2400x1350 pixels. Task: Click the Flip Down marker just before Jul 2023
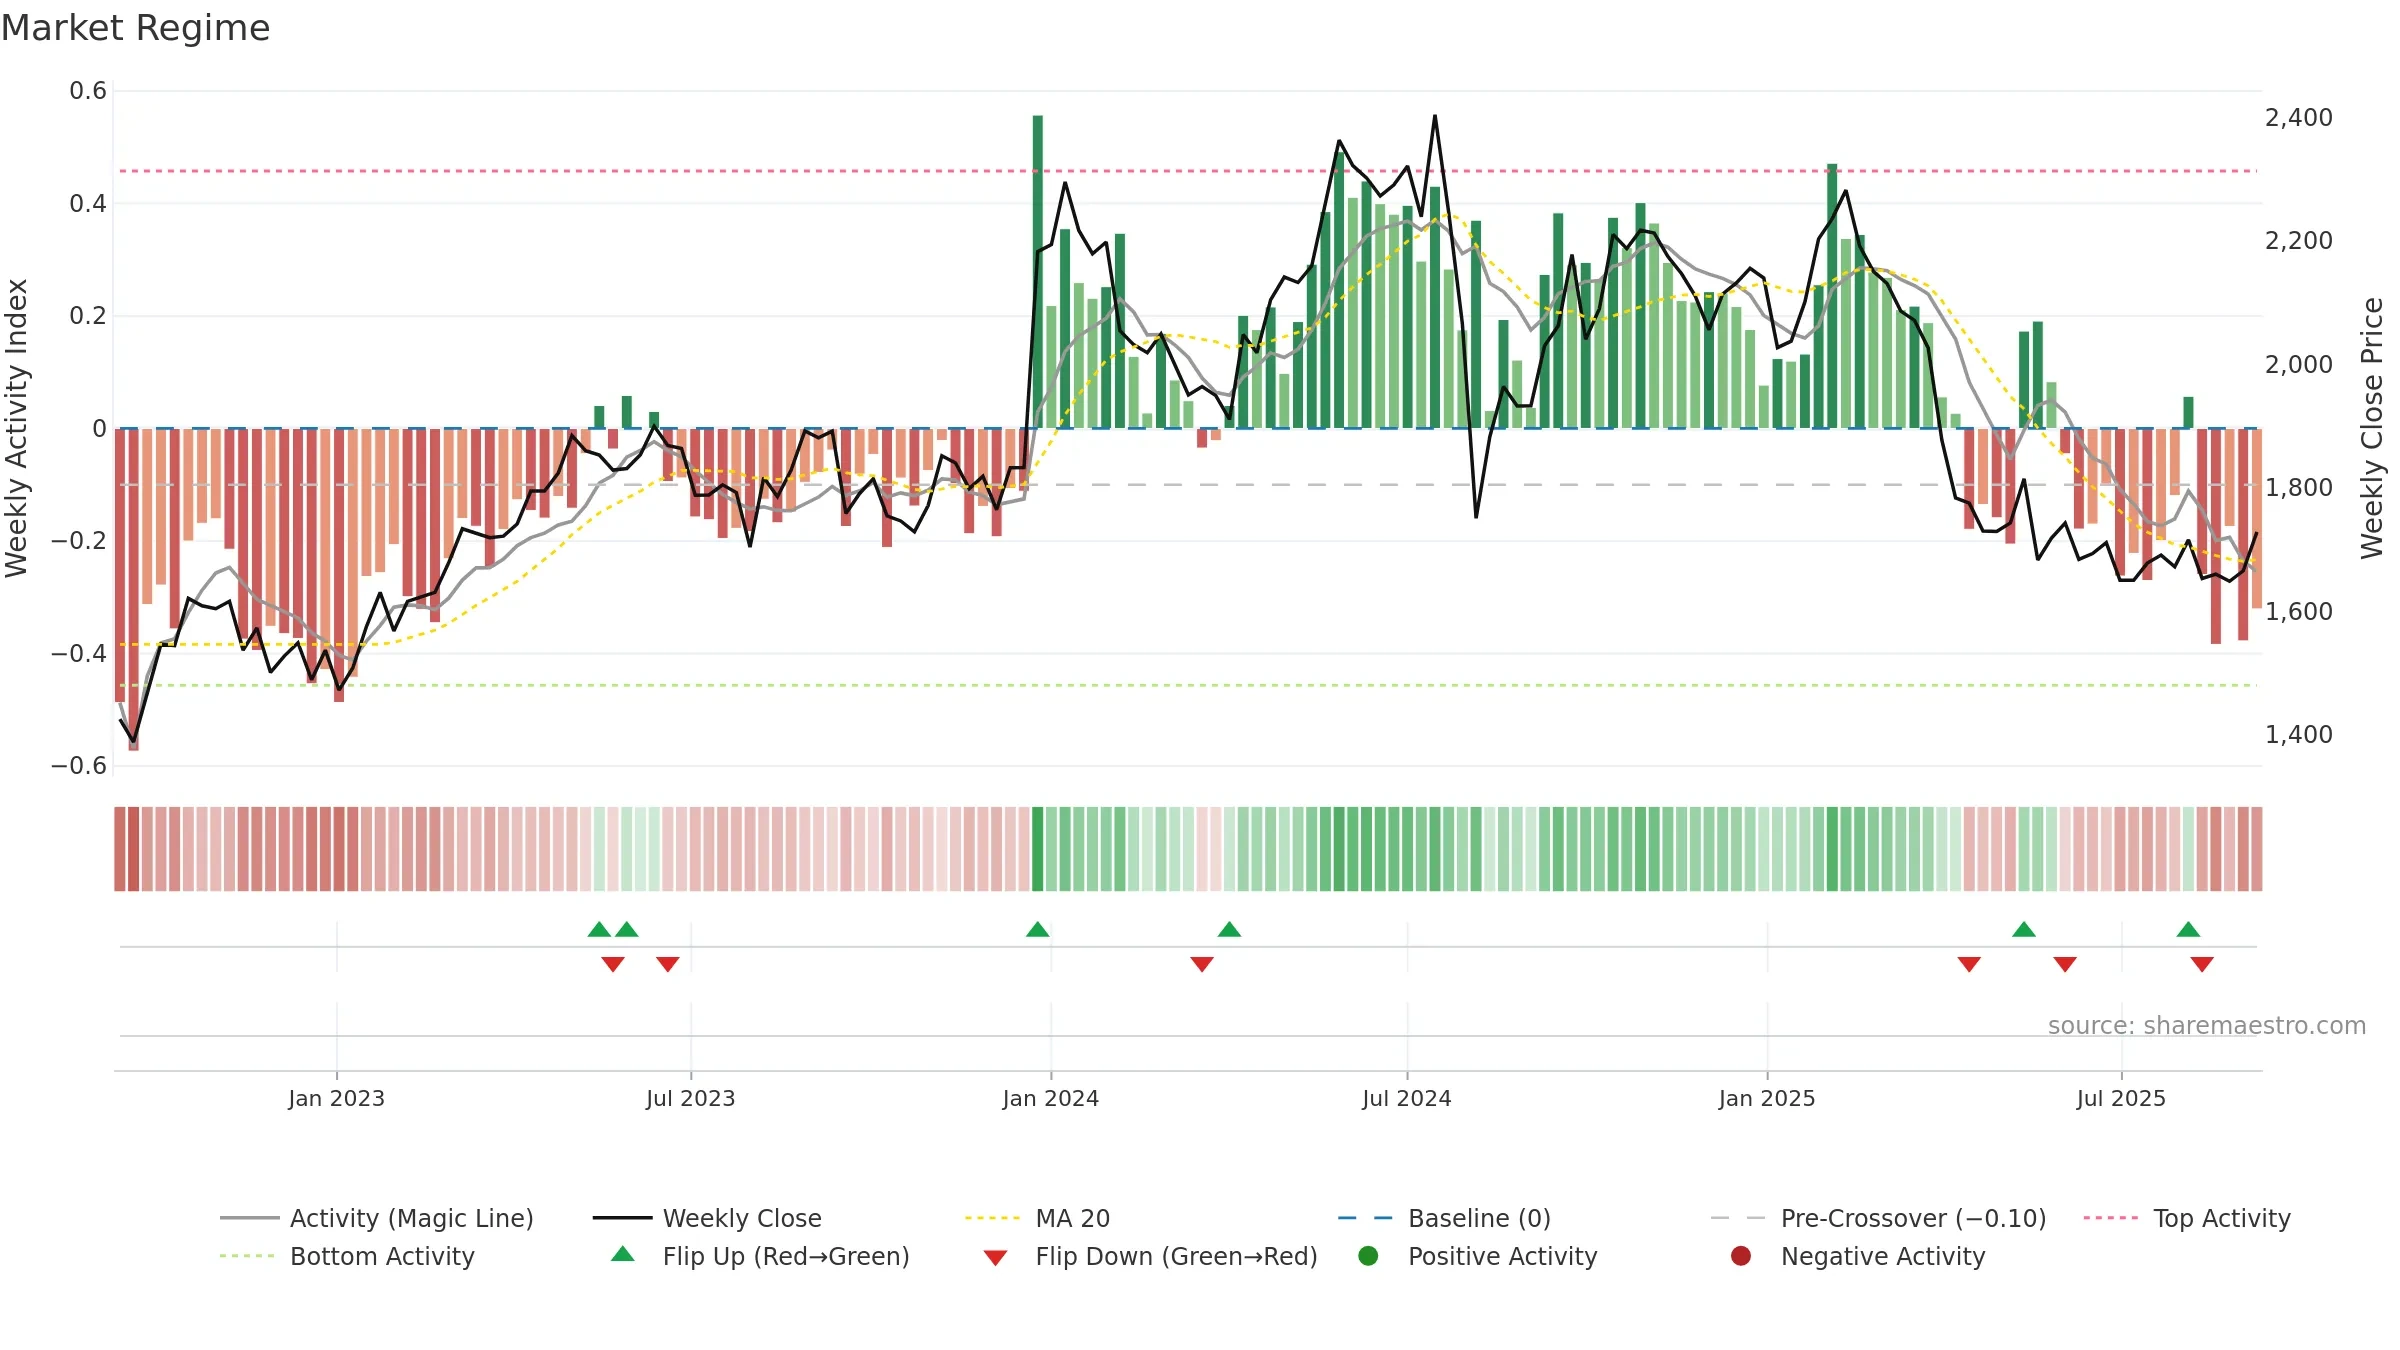[x=668, y=964]
